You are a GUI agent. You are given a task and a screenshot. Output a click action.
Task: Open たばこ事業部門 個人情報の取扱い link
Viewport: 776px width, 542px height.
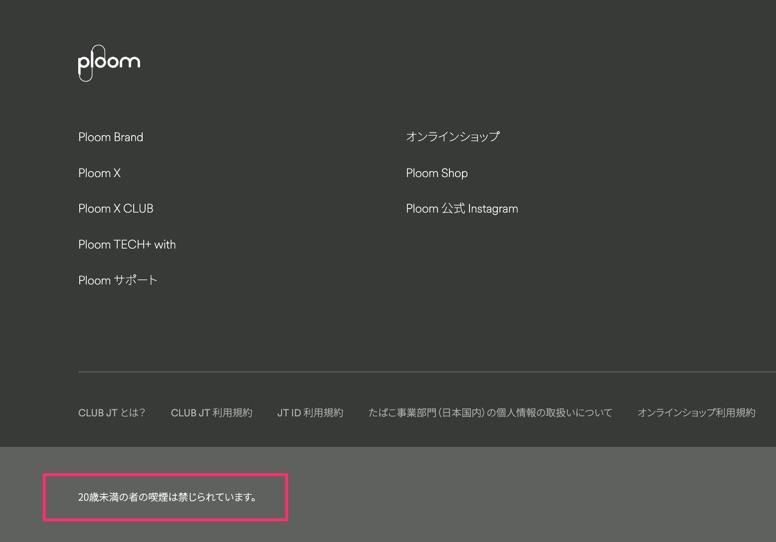(490, 412)
